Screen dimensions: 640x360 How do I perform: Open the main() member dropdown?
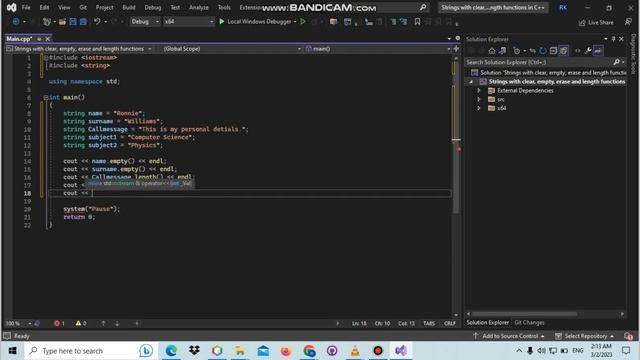(x=378, y=49)
